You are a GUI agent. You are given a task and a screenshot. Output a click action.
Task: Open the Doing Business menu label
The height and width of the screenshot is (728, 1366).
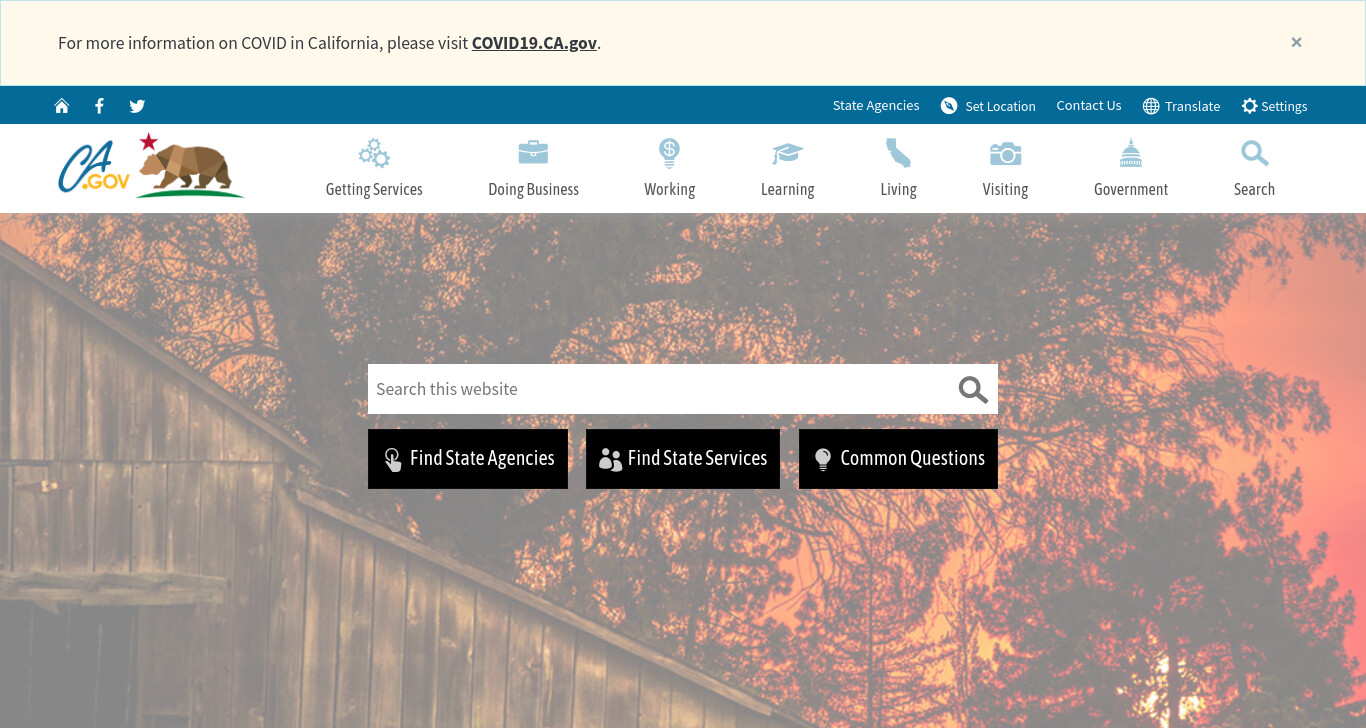[x=533, y=189]
